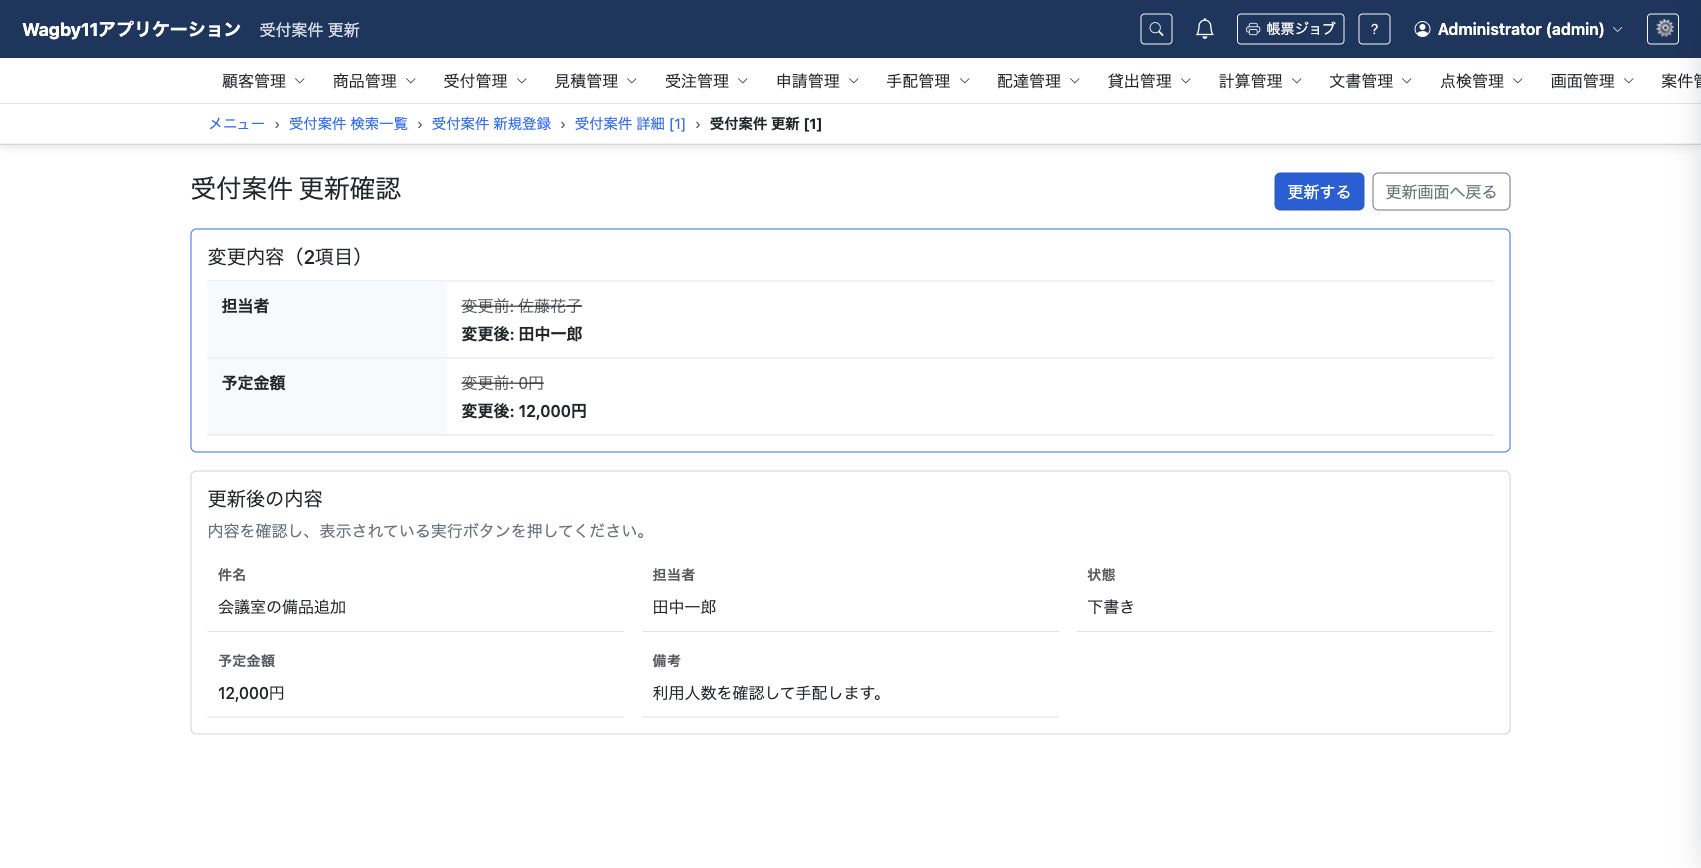Select the 変更後: 12,000円 text
Screen dimensions: 1701x868
pos(524,411)
